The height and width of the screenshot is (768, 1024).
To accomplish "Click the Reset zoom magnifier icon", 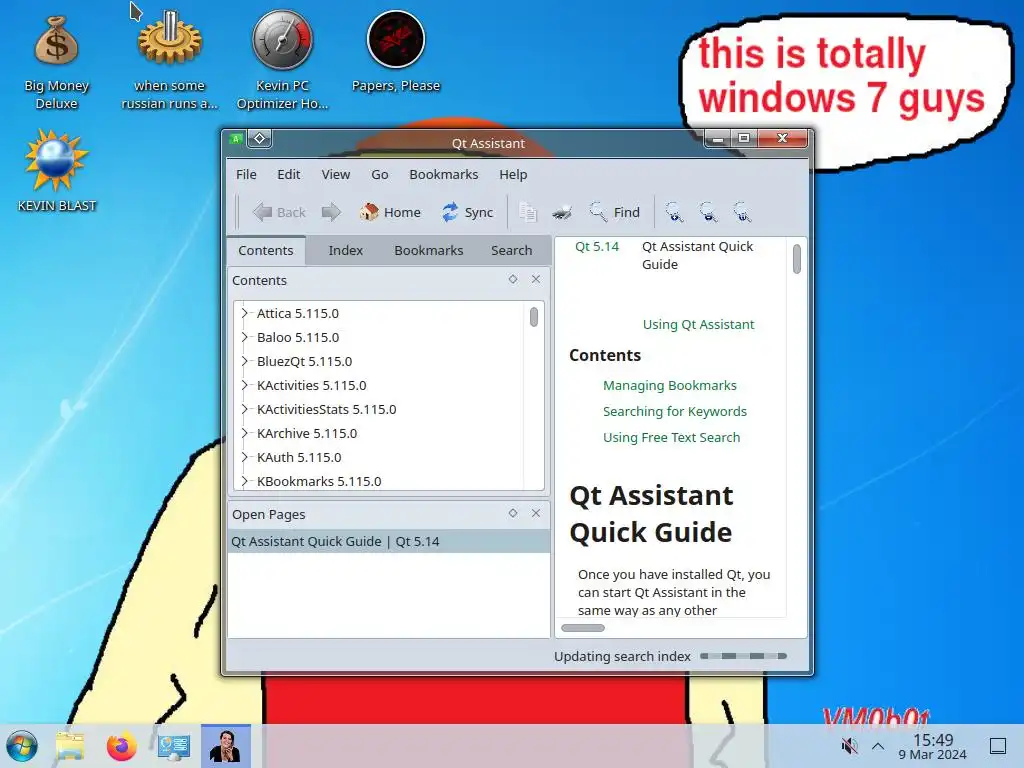I will [742, 212].
